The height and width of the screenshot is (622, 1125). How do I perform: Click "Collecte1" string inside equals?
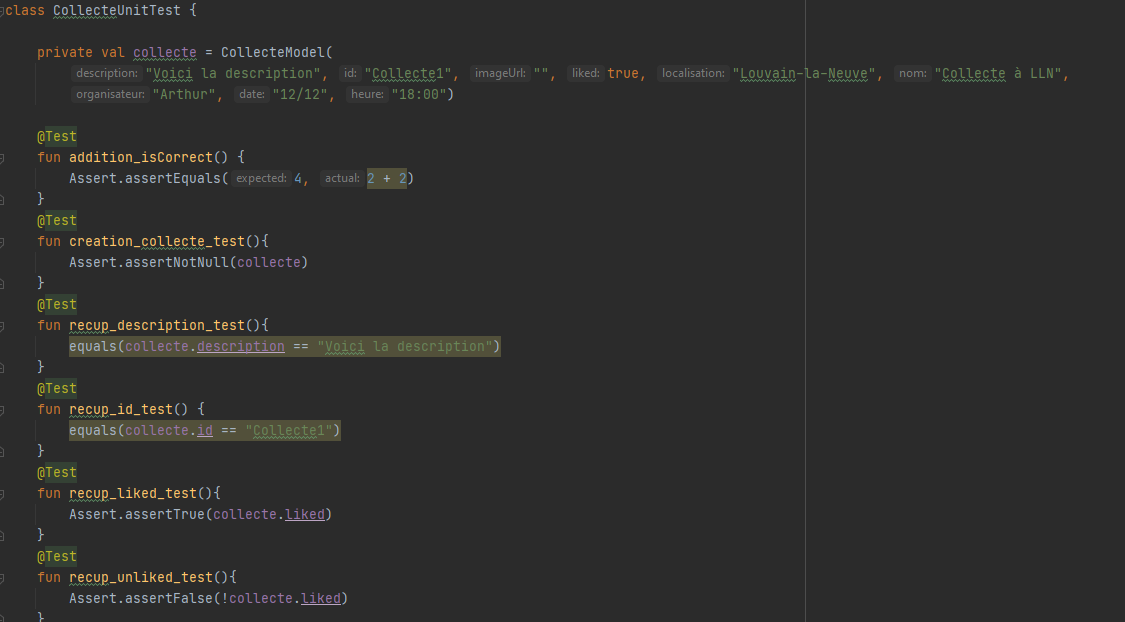pyautogui.click(x=289, y=430)
